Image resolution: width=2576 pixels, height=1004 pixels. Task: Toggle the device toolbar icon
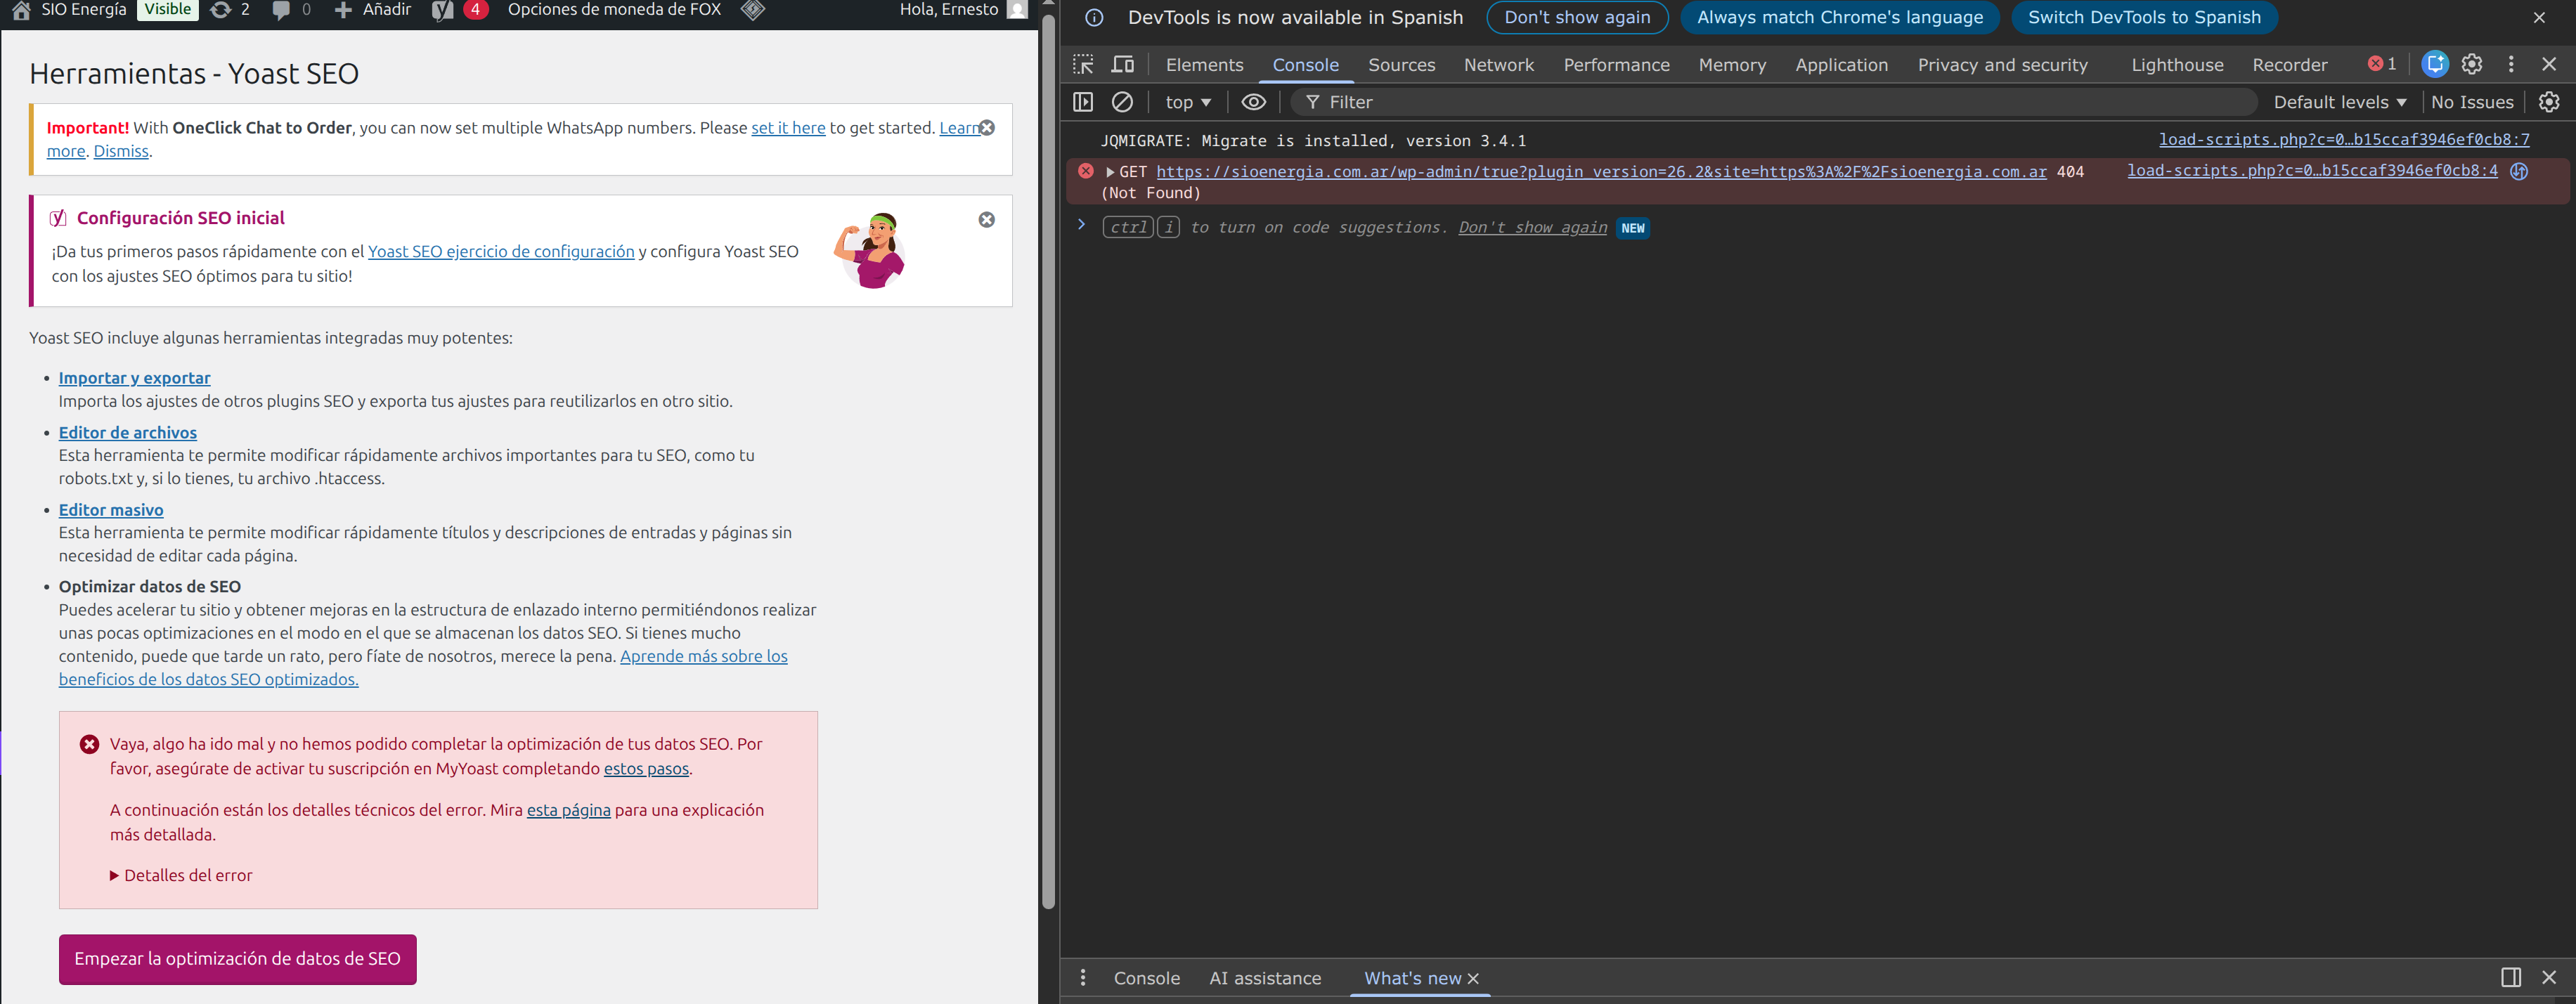tap(1123, 65)
